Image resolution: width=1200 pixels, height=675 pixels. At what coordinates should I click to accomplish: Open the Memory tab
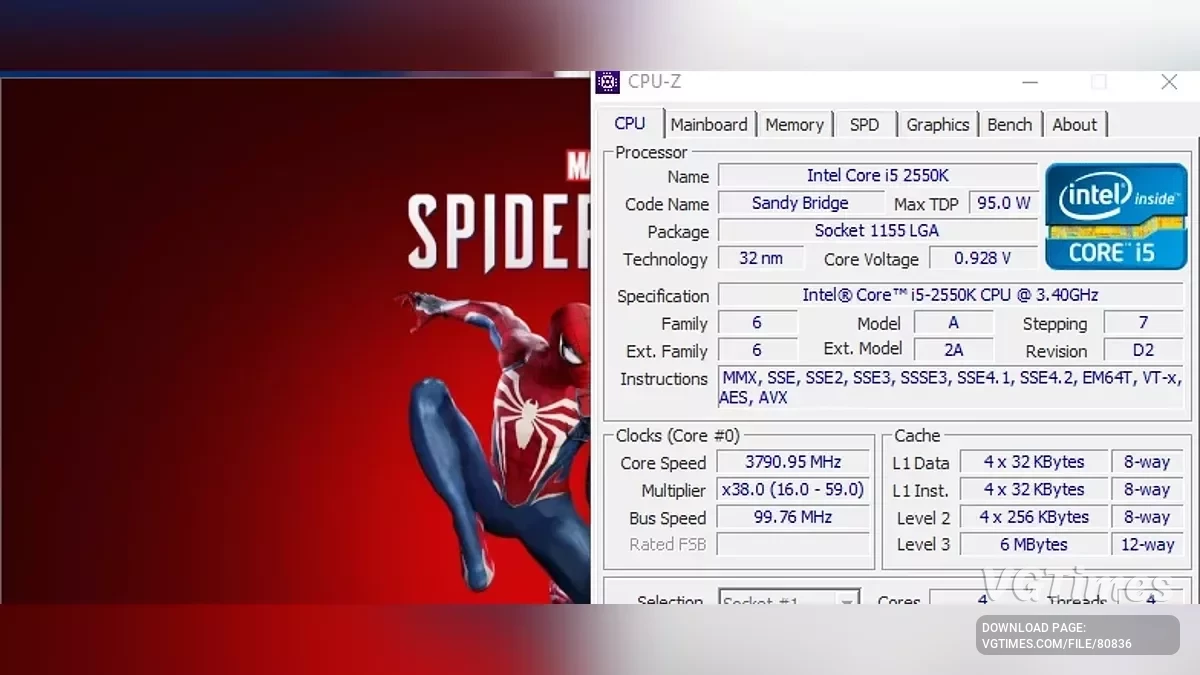pyautogui.click(x=795, y=124)
